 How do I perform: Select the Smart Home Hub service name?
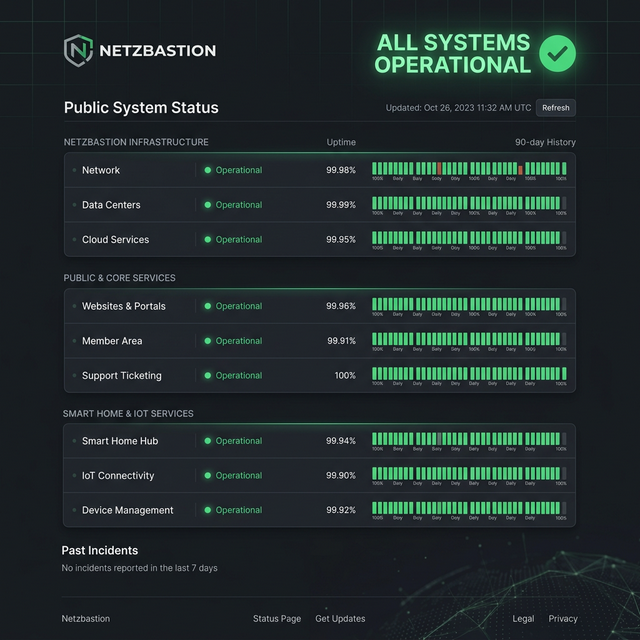click(x=120, y=441)
